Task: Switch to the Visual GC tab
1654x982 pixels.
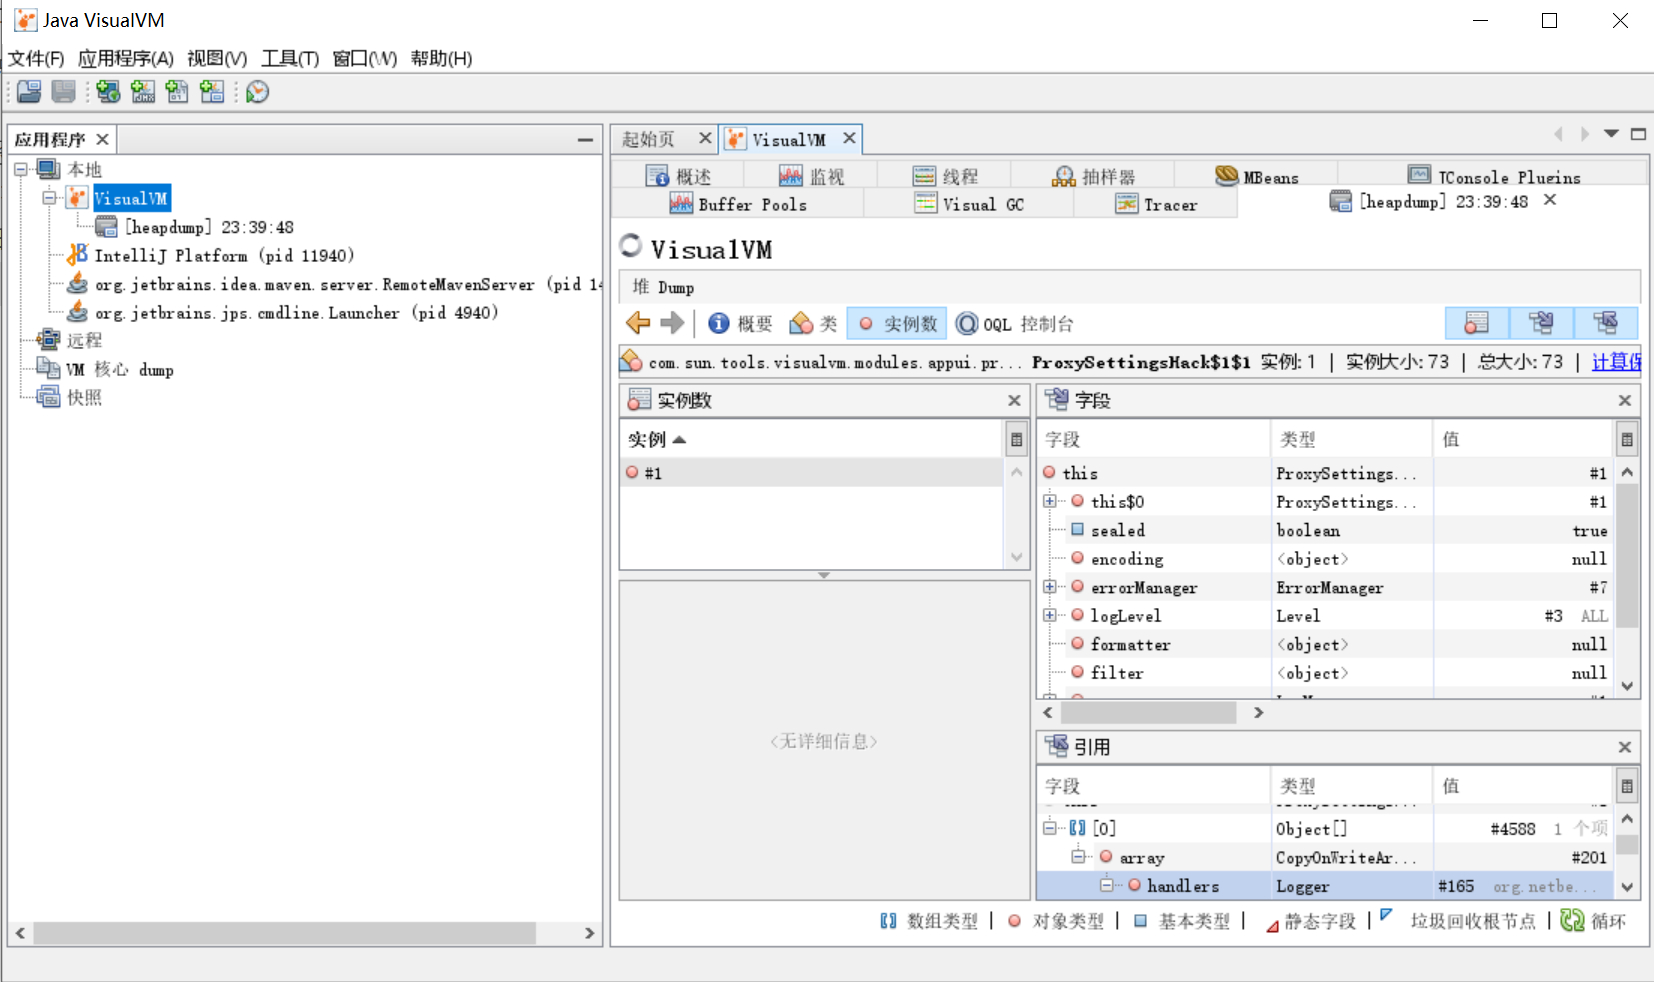Action: tap(969, 204)
